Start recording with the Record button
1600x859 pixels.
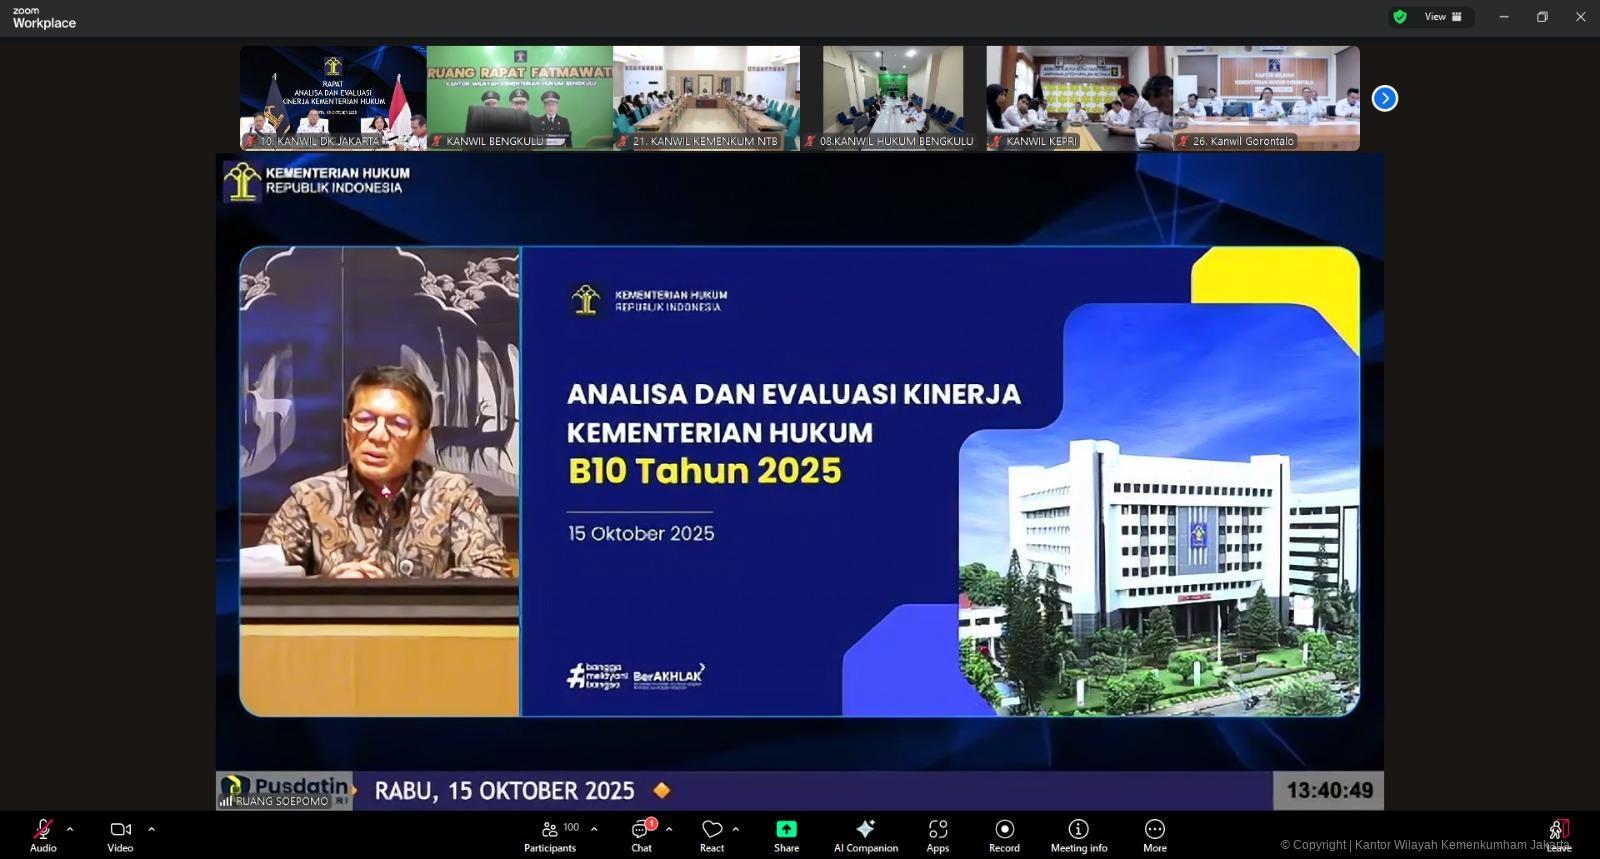1004,835
